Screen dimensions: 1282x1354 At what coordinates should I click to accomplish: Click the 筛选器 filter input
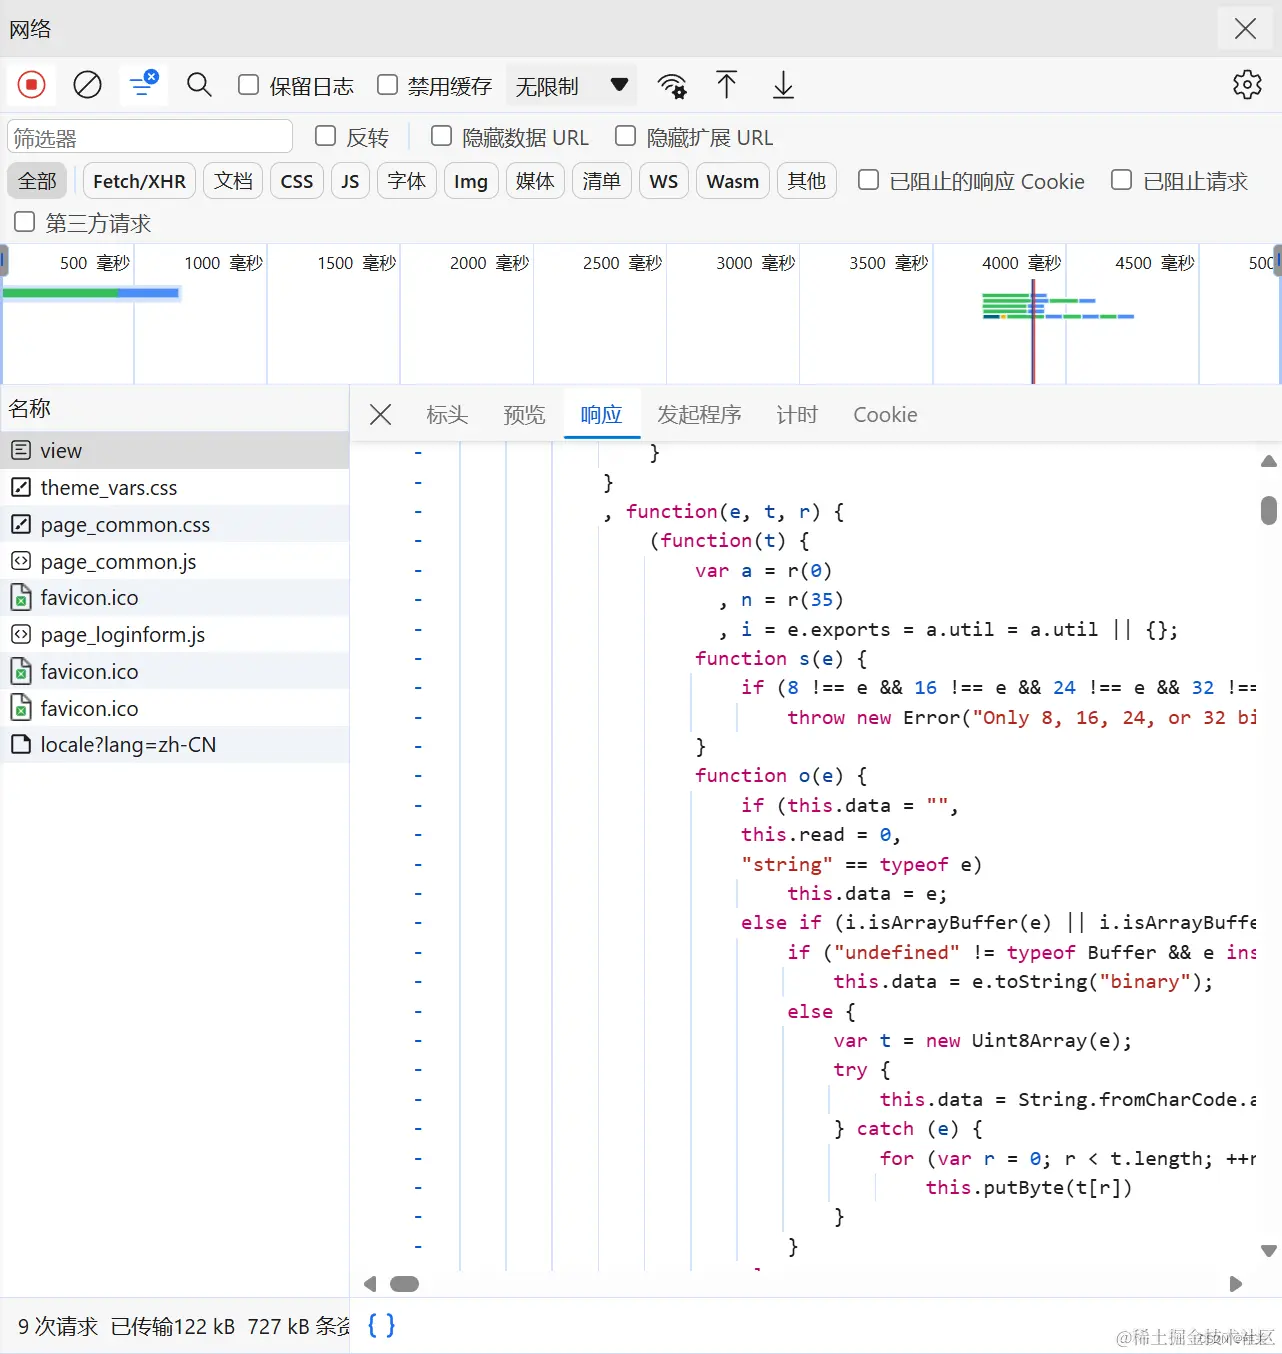pos(150,137)
